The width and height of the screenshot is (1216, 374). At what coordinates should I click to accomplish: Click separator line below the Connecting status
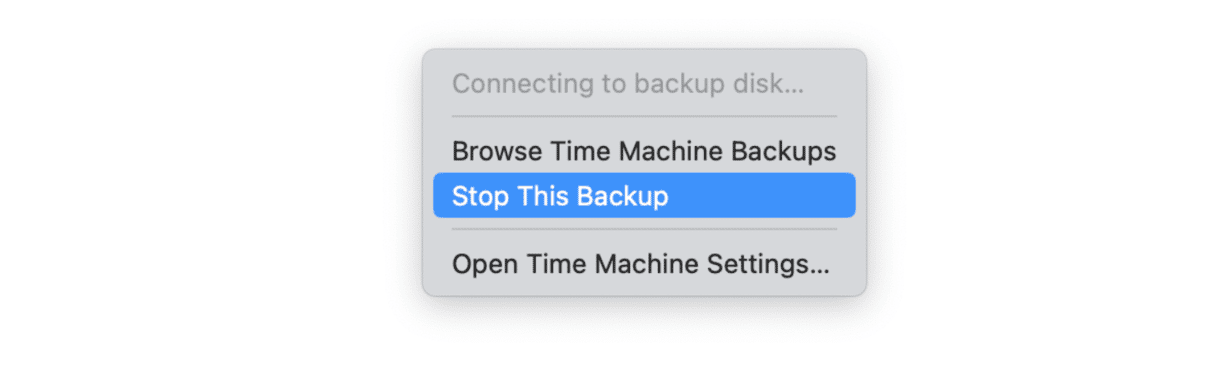pyautogui.click(x=644, y=116)
